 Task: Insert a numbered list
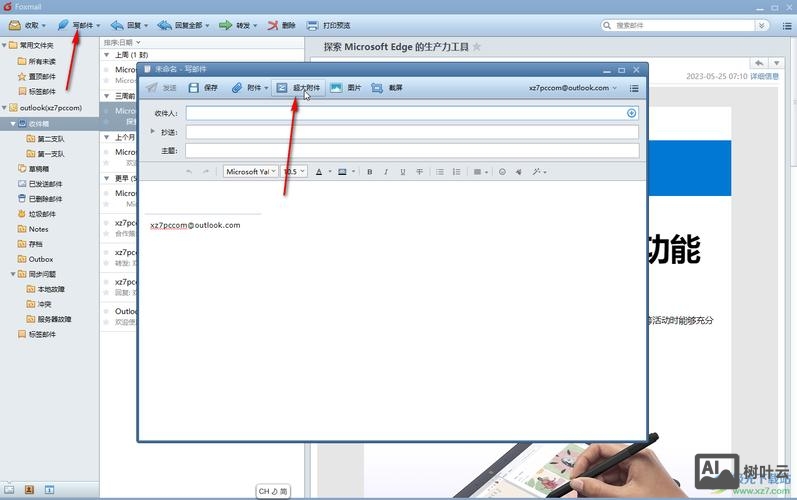(x=456, y=172)
